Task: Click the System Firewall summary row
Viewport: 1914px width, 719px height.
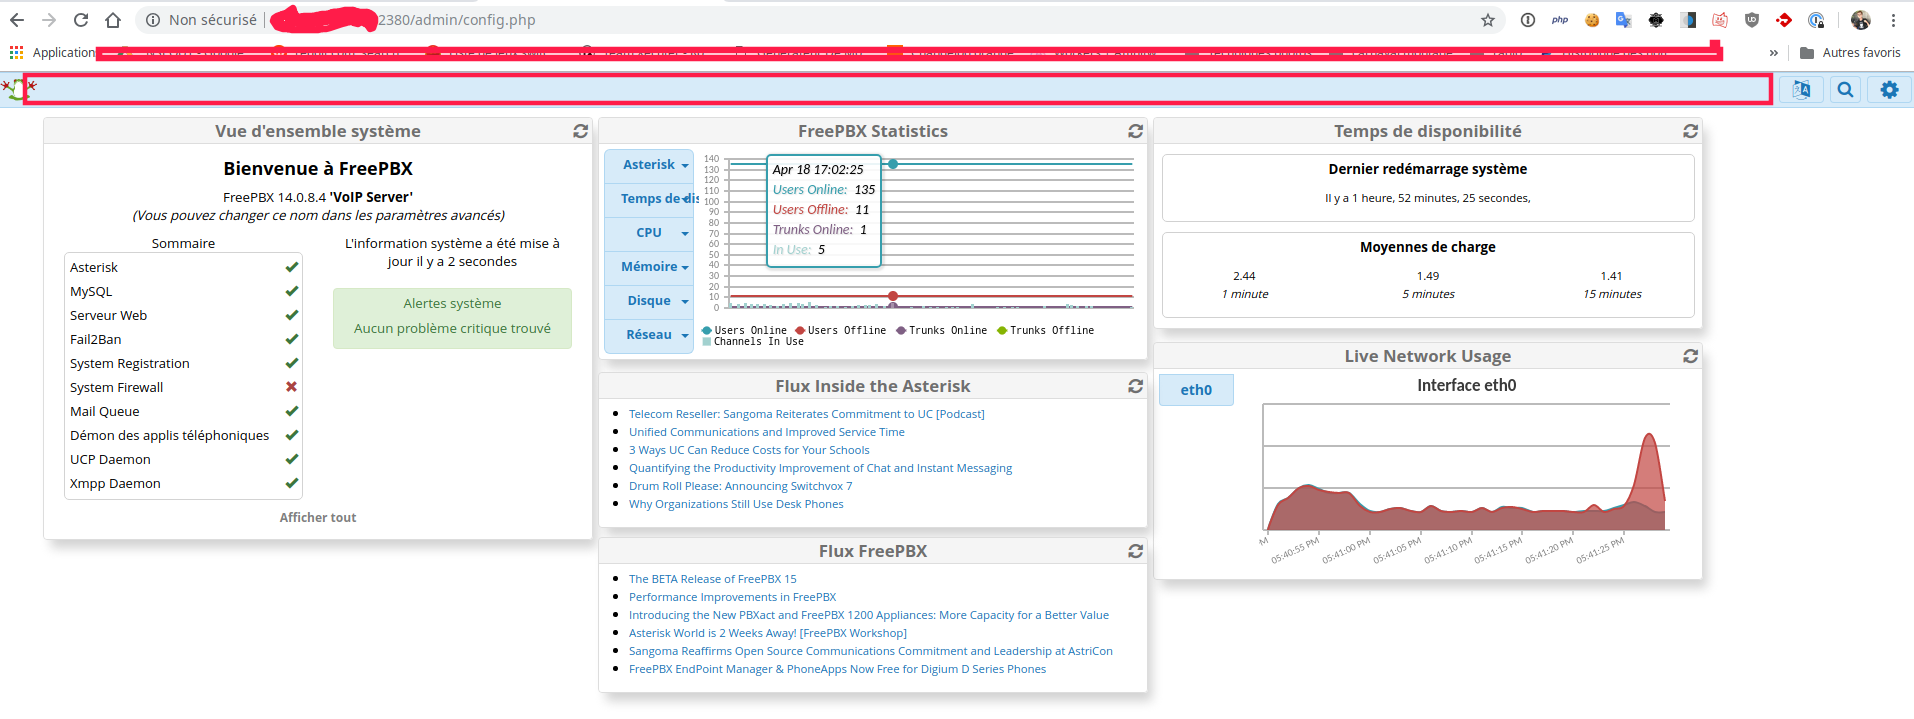Action: coord(183,387)
